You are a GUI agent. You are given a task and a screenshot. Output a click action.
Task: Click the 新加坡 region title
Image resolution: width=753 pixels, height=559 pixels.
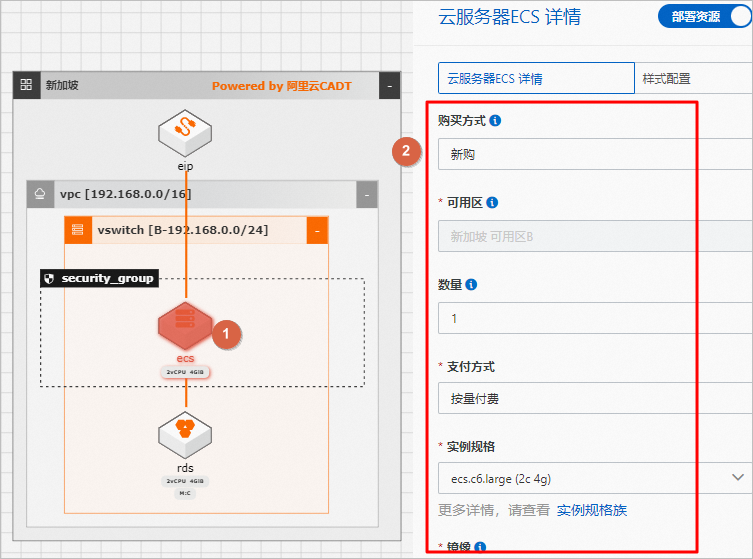click(62, 85)
